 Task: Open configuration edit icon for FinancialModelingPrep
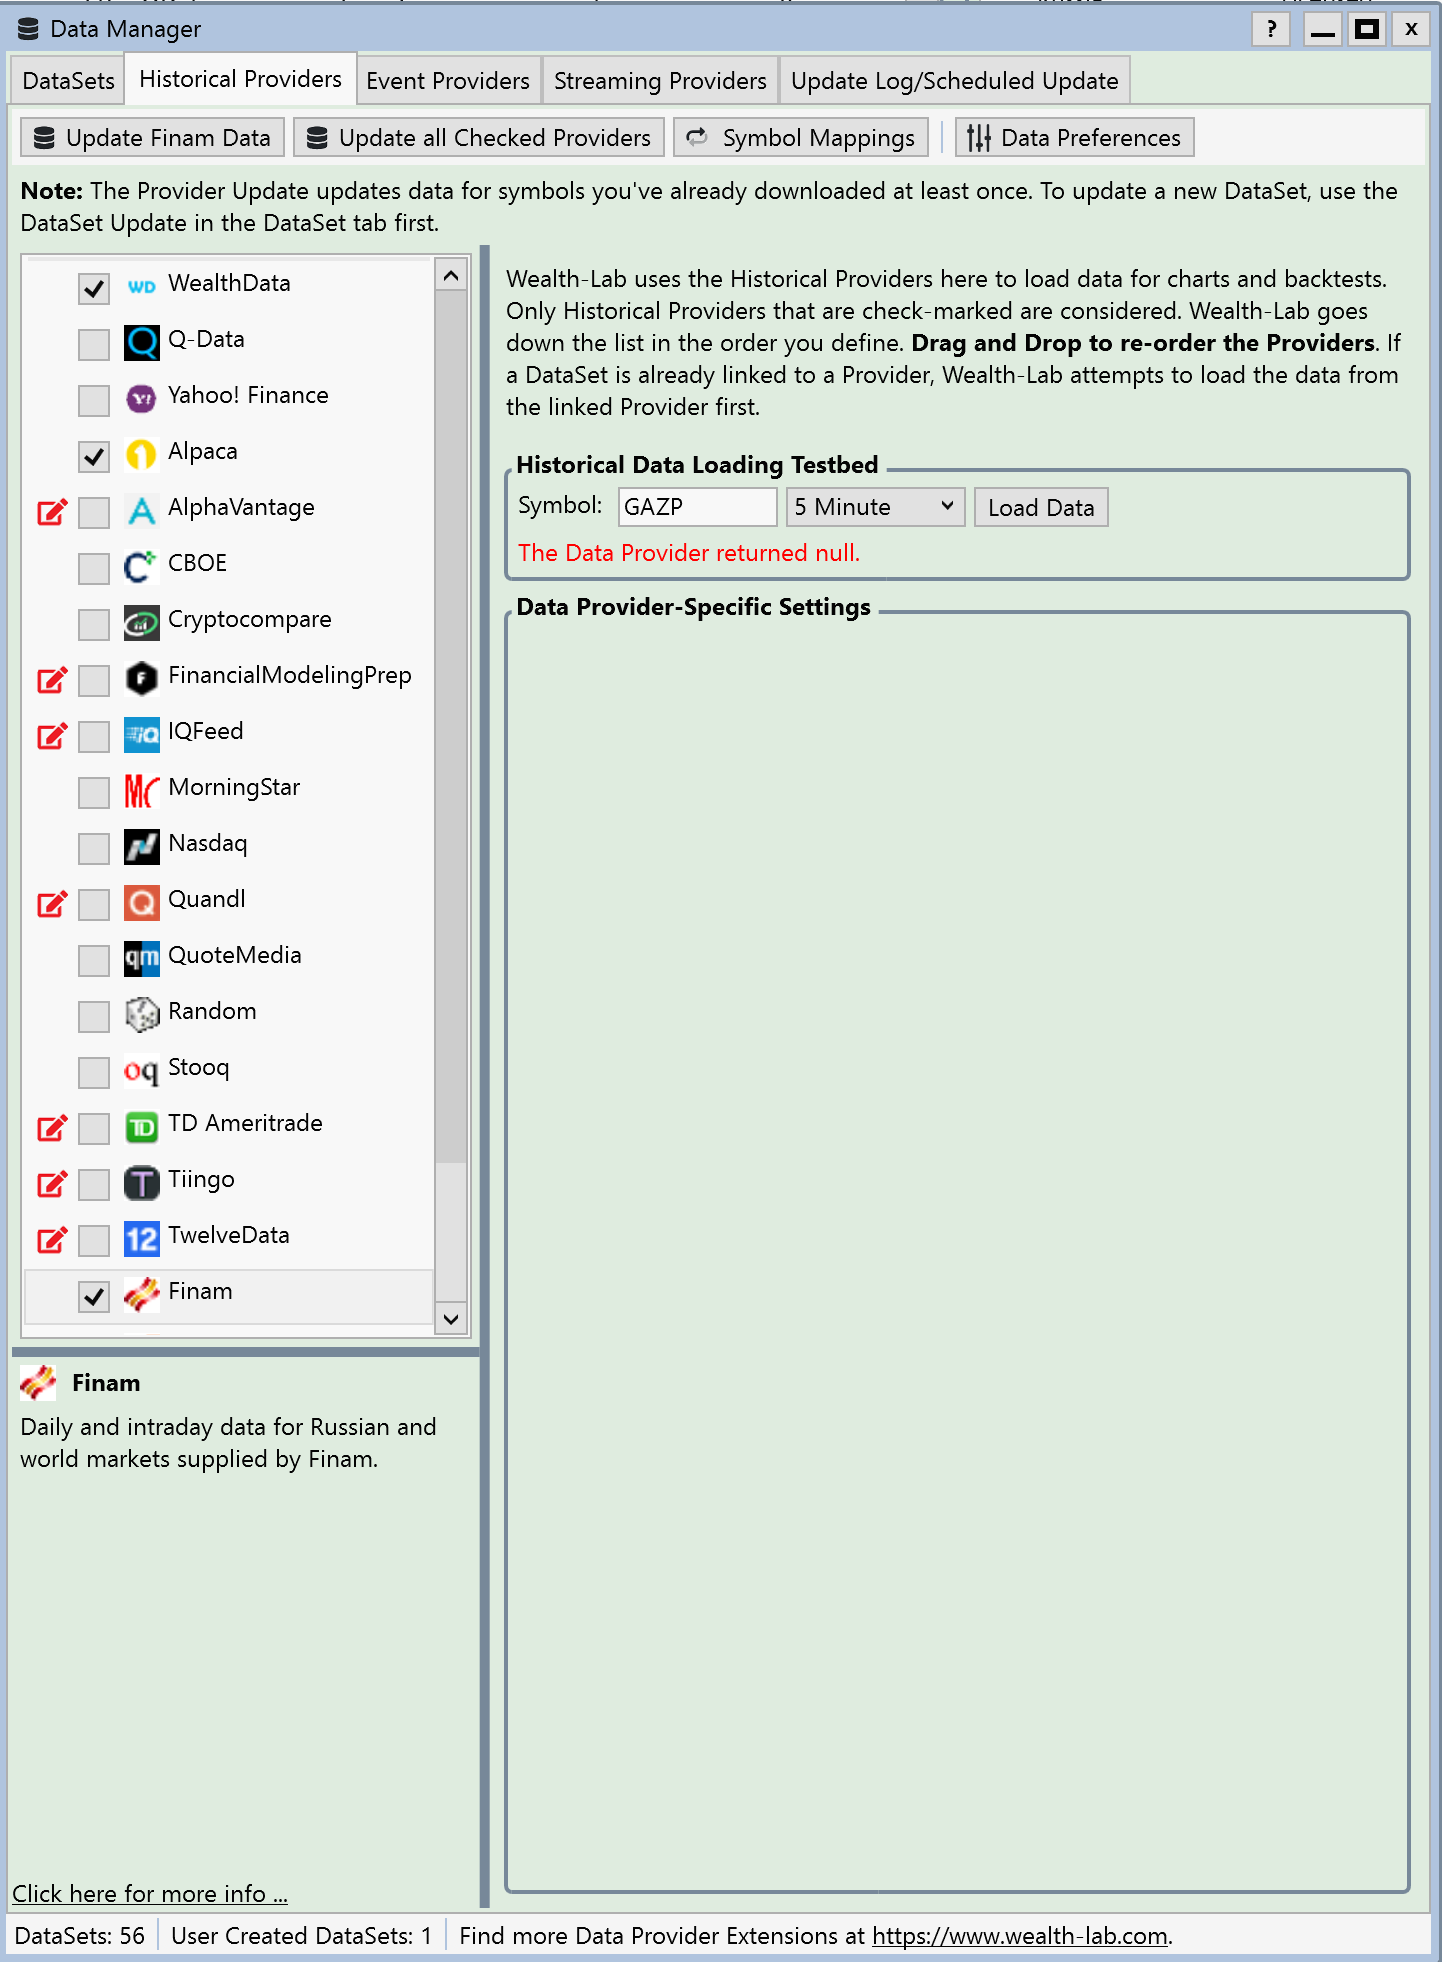(52, 680)
